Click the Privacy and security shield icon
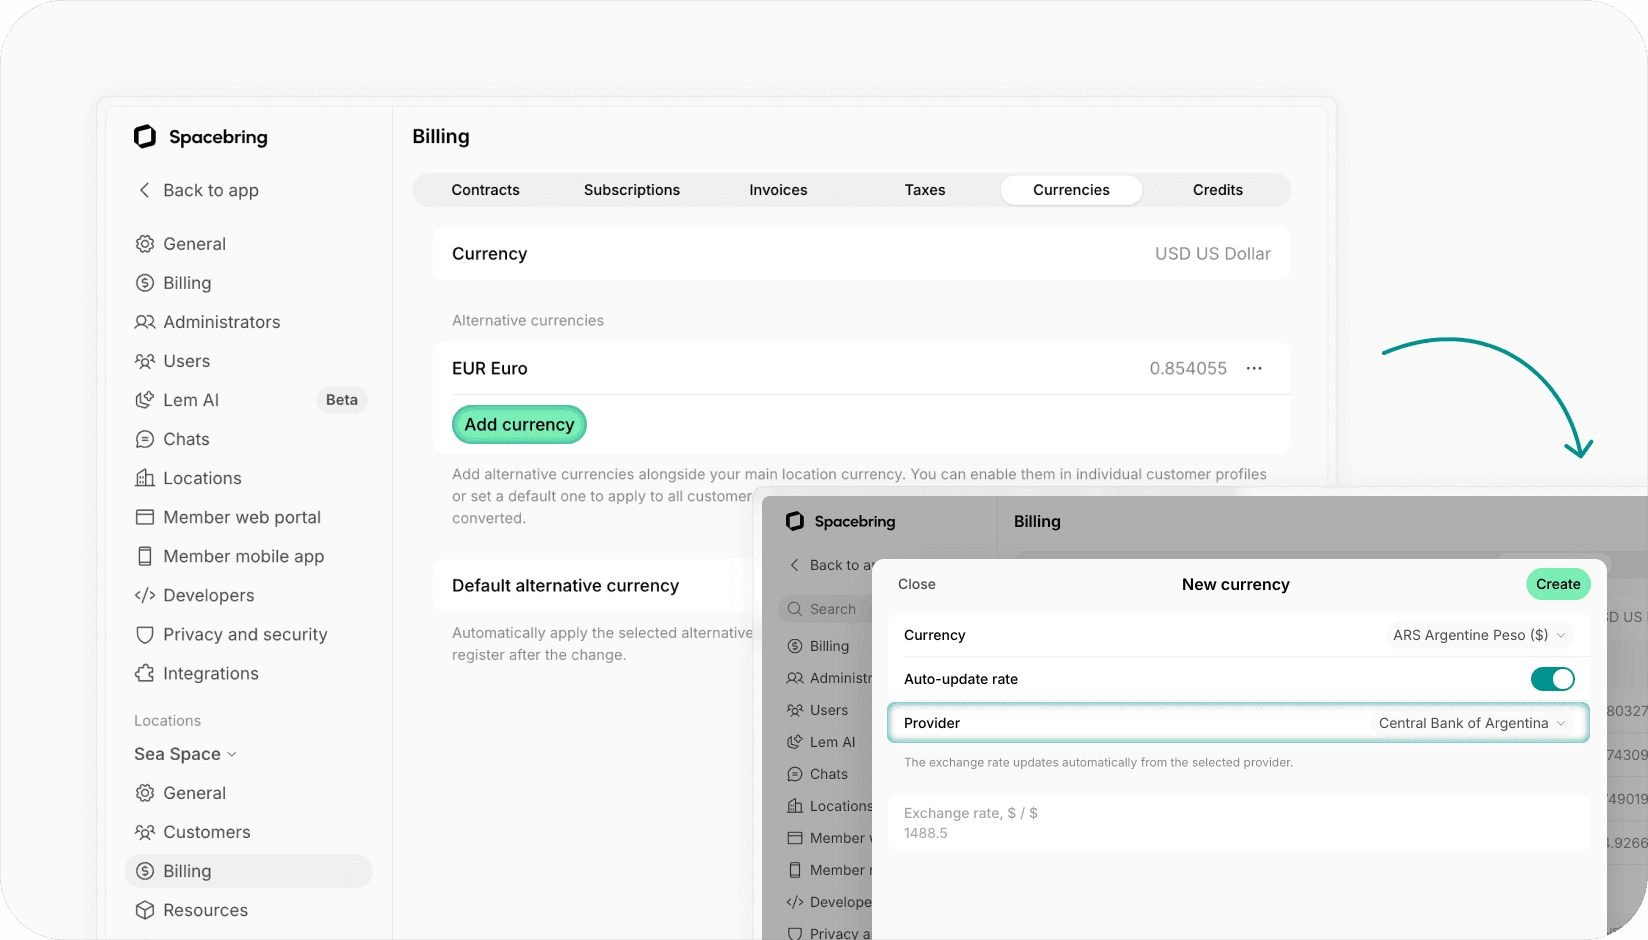This screenshot has width=1648, height=940. coord(145,635)
